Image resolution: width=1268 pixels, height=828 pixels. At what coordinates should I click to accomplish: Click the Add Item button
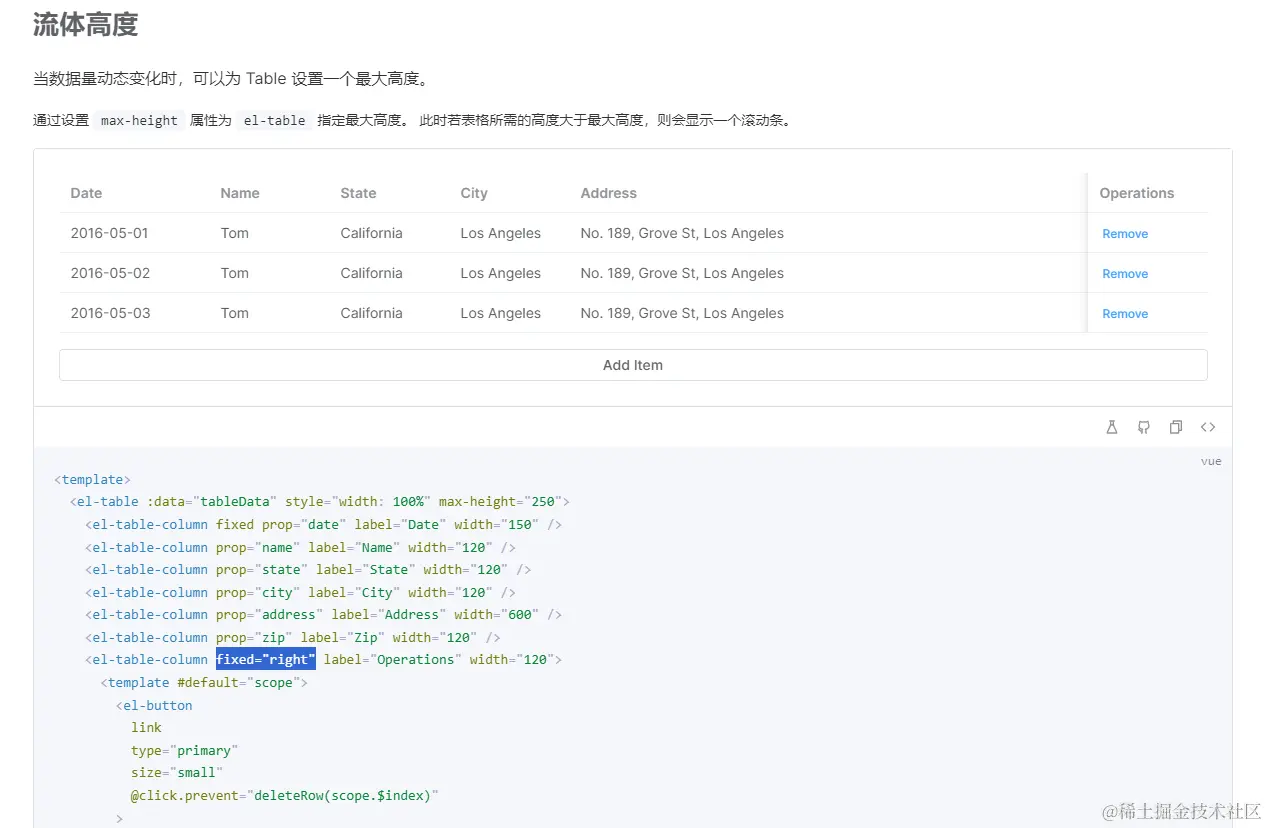[x=633, y=365]
